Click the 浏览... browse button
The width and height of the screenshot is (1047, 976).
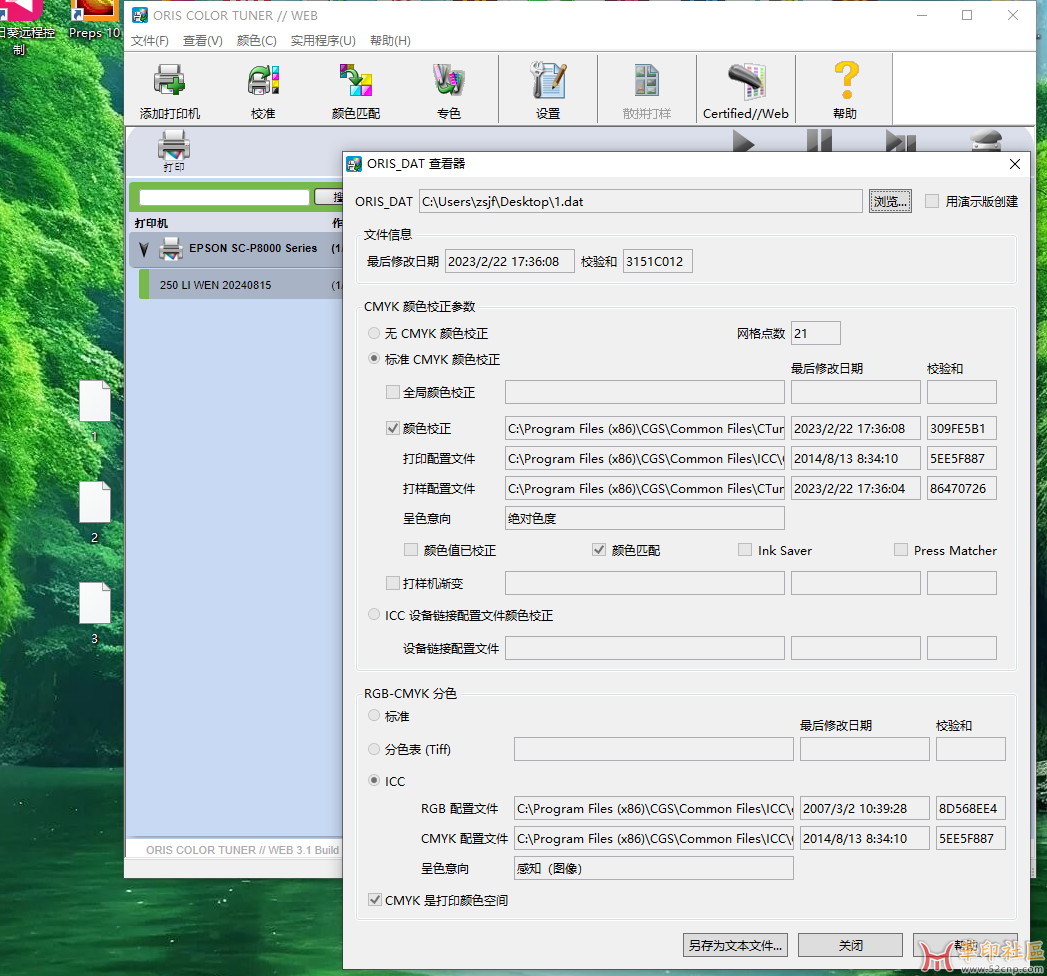click(890, 201)
